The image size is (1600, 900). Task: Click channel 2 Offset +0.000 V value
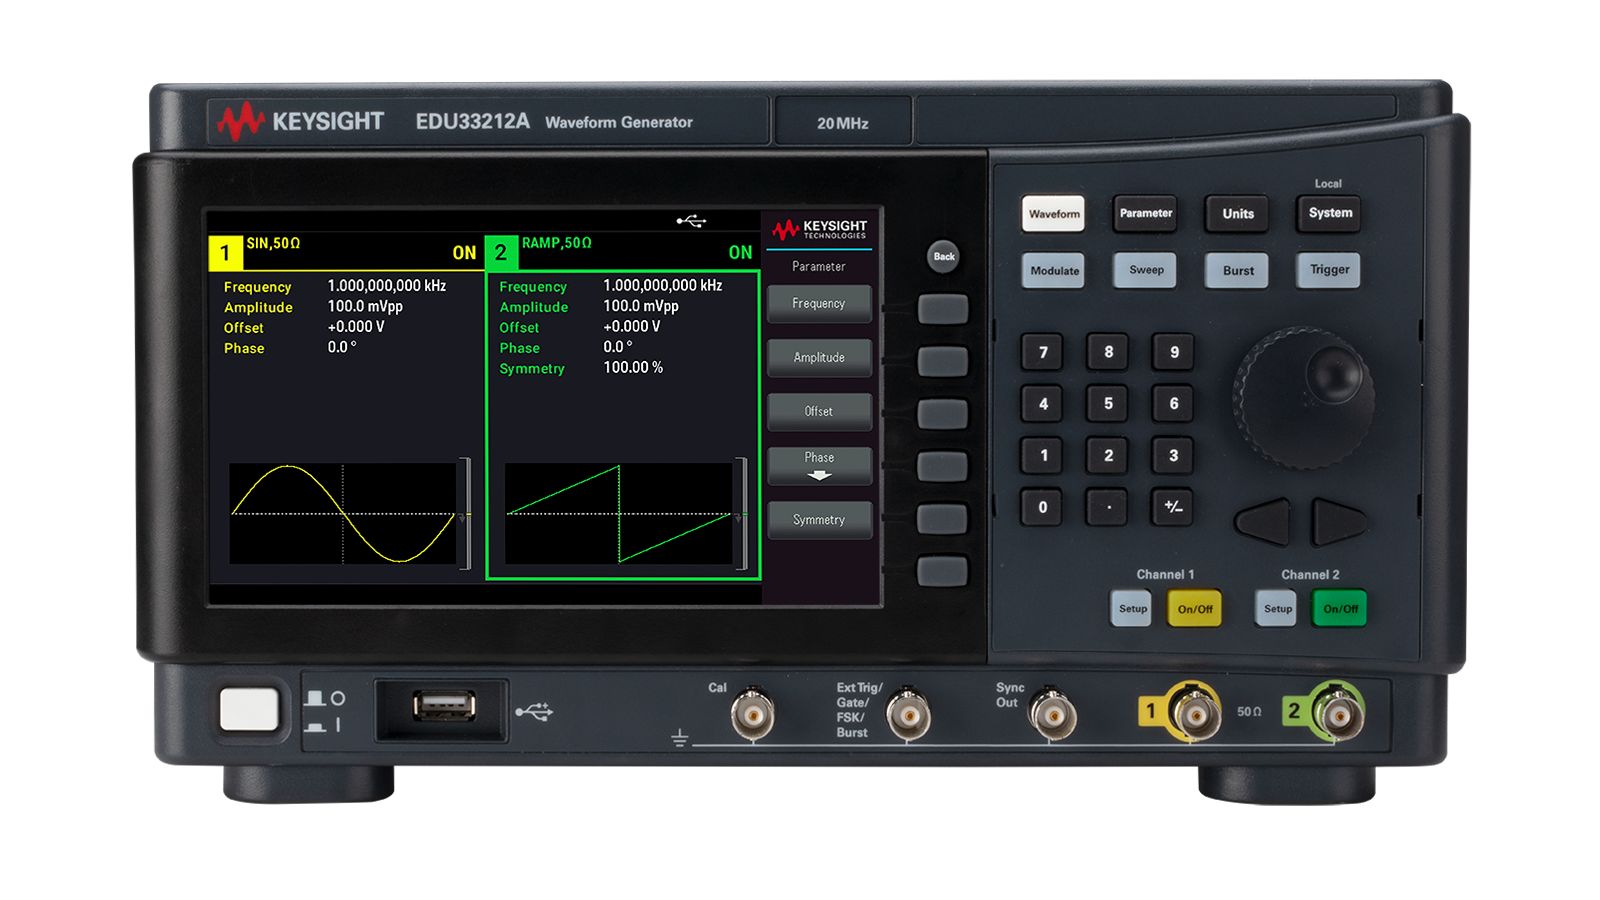pyautogui.click(x=632, y=327)
